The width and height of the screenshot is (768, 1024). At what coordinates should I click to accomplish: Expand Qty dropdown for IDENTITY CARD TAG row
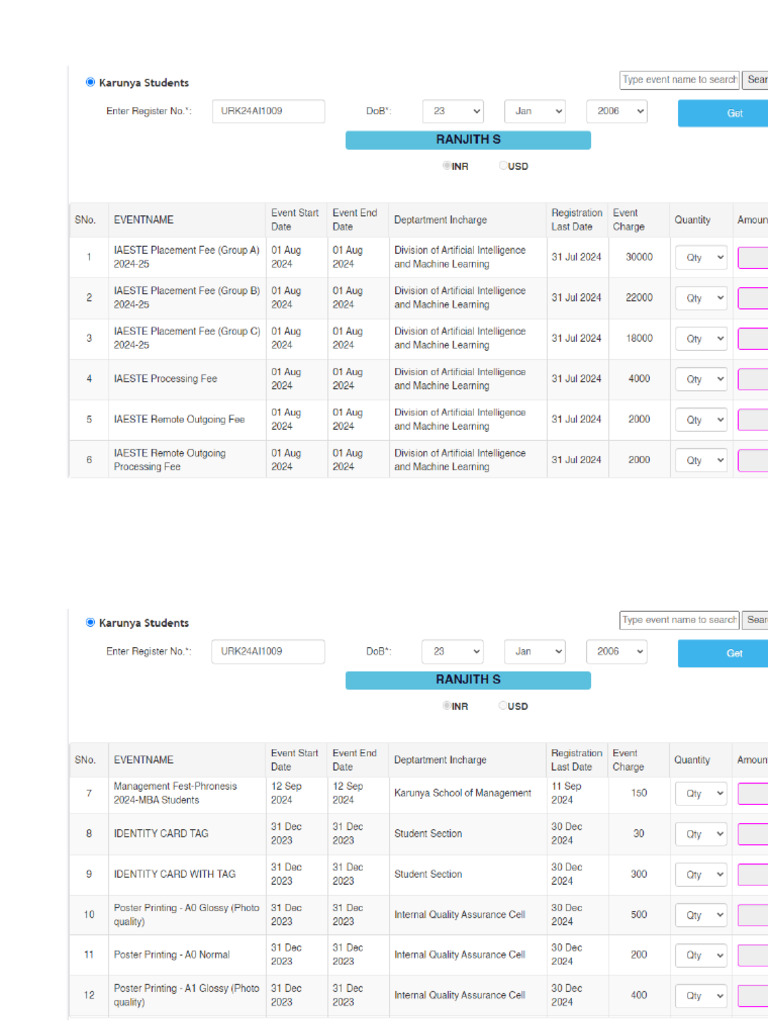[701, 834]
